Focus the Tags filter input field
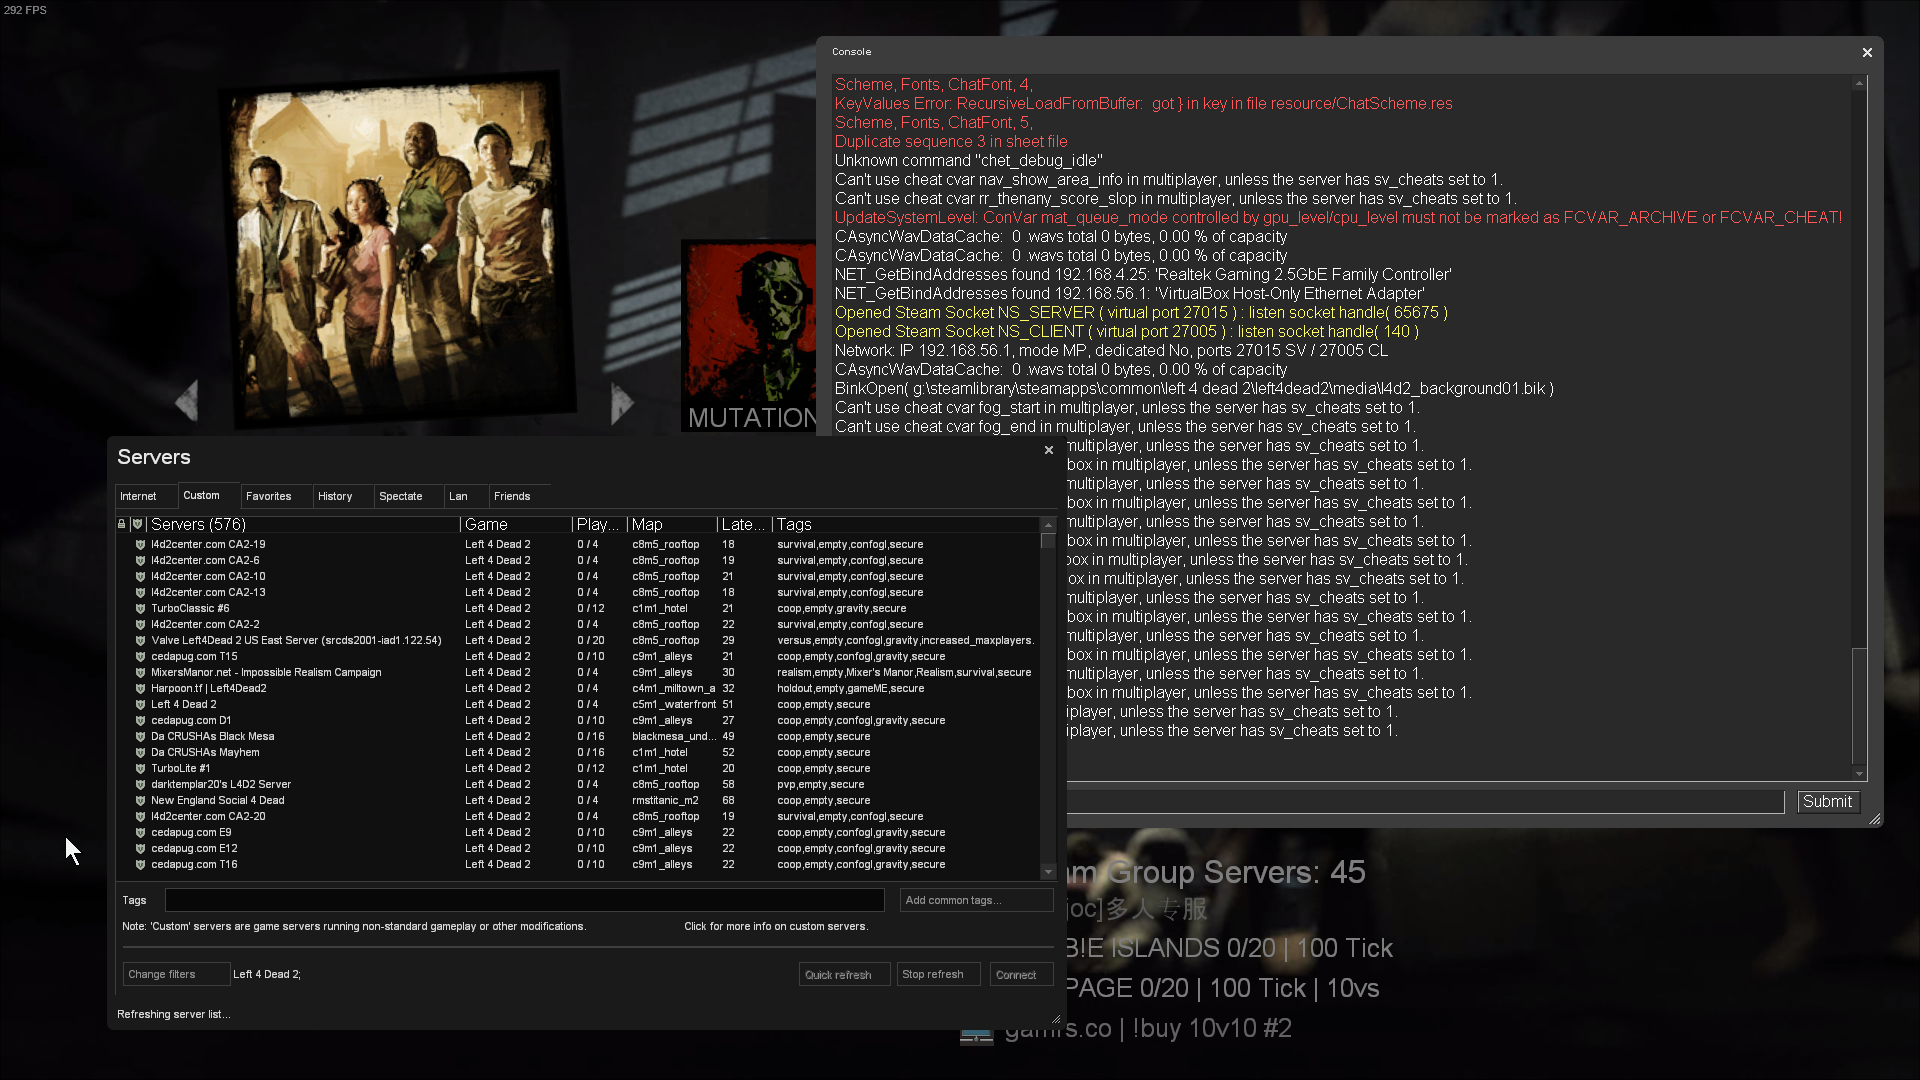This screenshot has width=1920, height=1080. [x=524, y=900]
